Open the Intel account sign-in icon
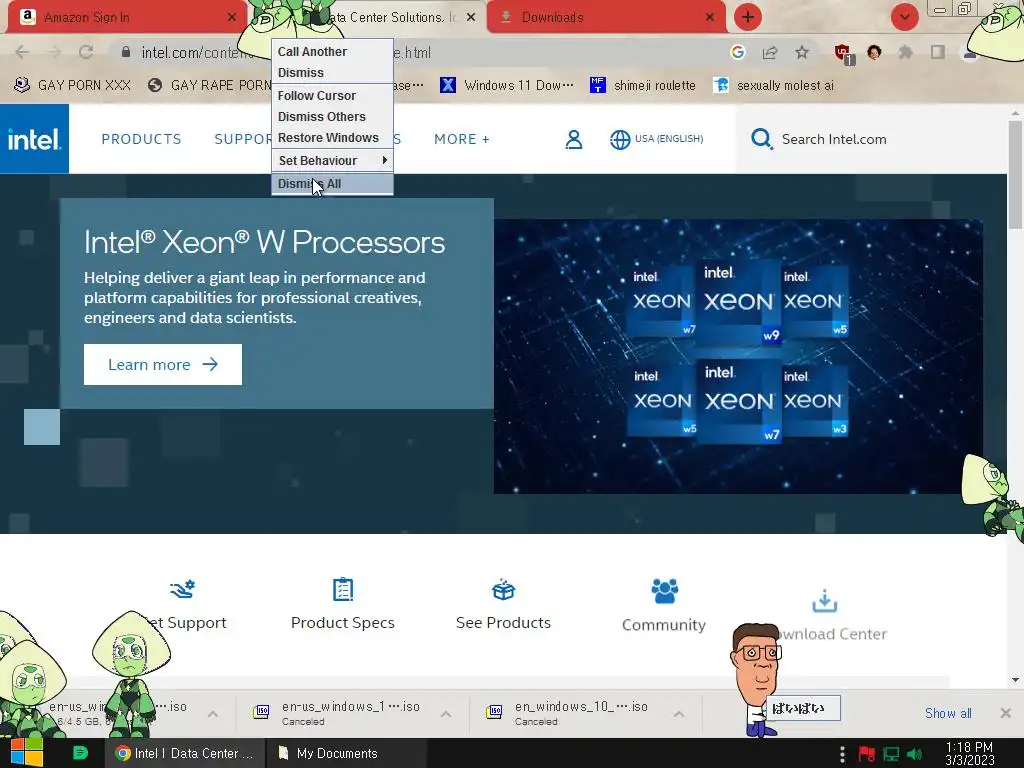Image resolution: width=1024 pixels, height=768 pixels. (573, 139)
